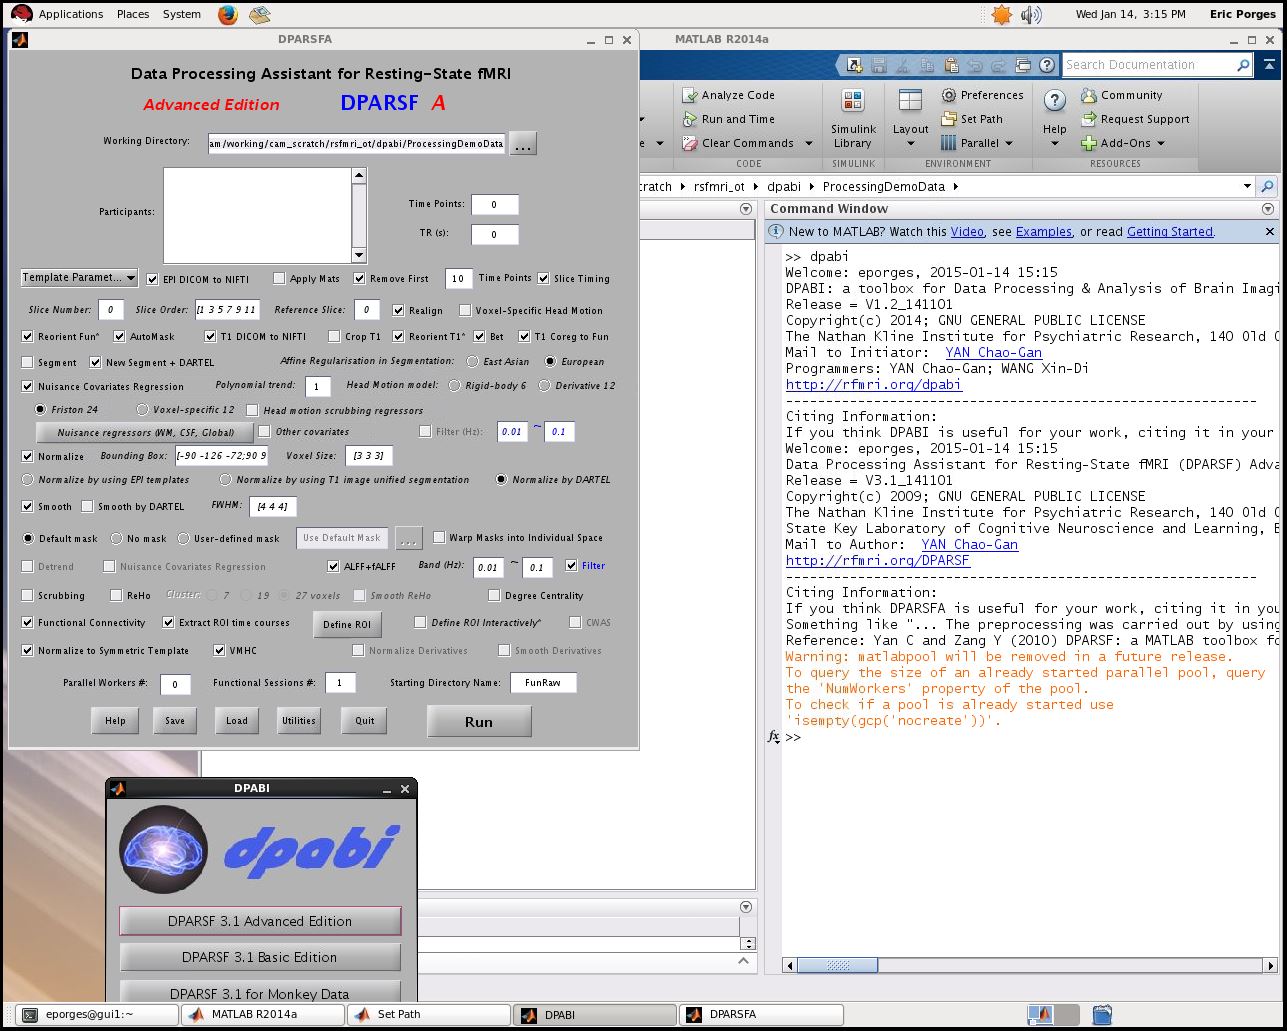1287x1031 pixels.
Task: Expand path arrow after dpabi folder
Action: [813, 186]
